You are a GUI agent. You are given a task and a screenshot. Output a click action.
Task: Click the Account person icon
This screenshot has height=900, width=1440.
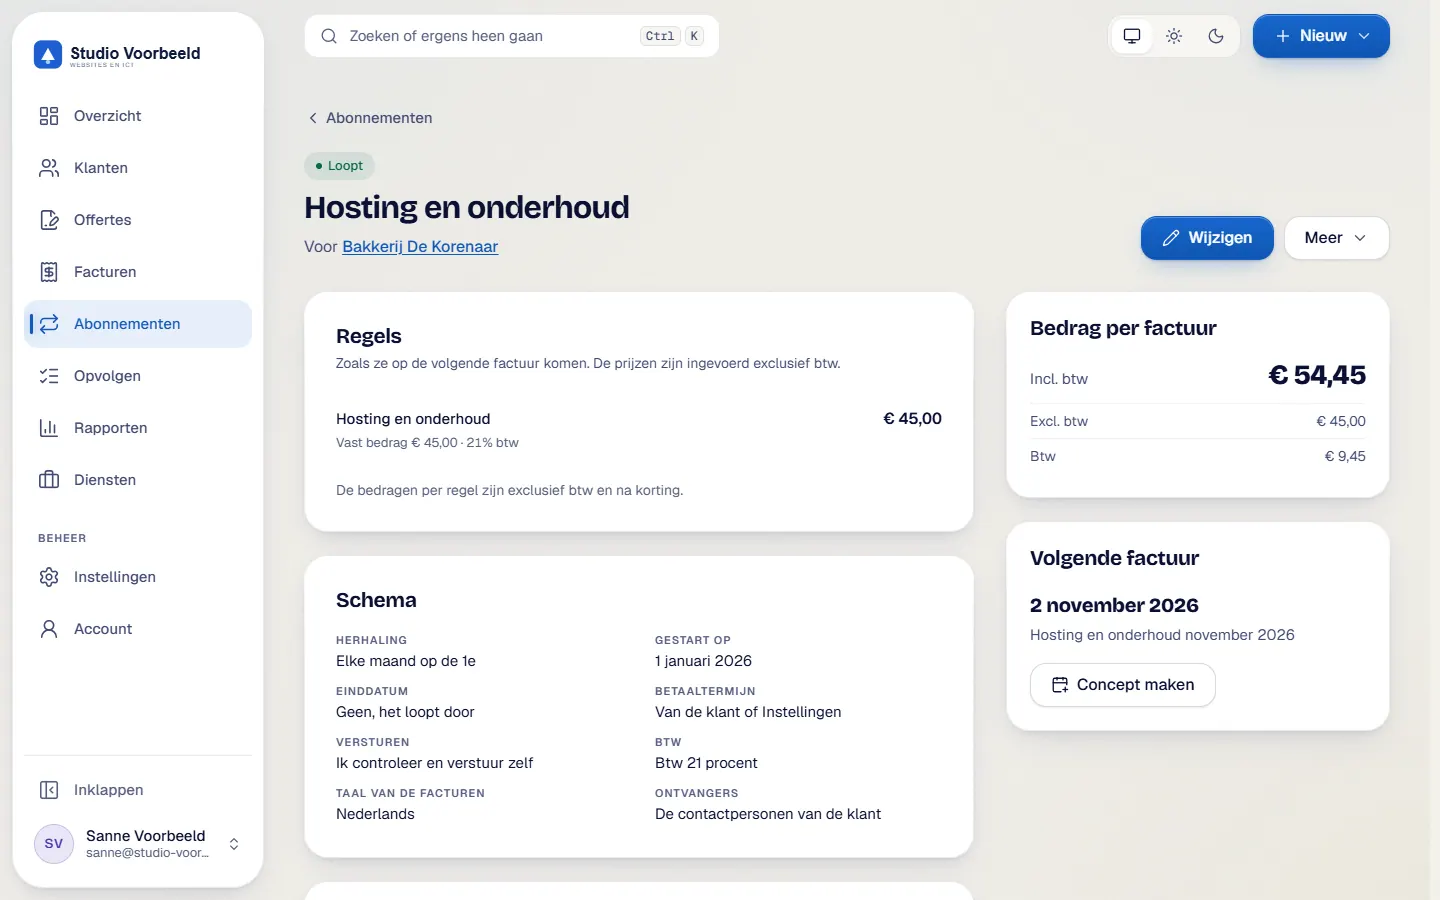49,629
